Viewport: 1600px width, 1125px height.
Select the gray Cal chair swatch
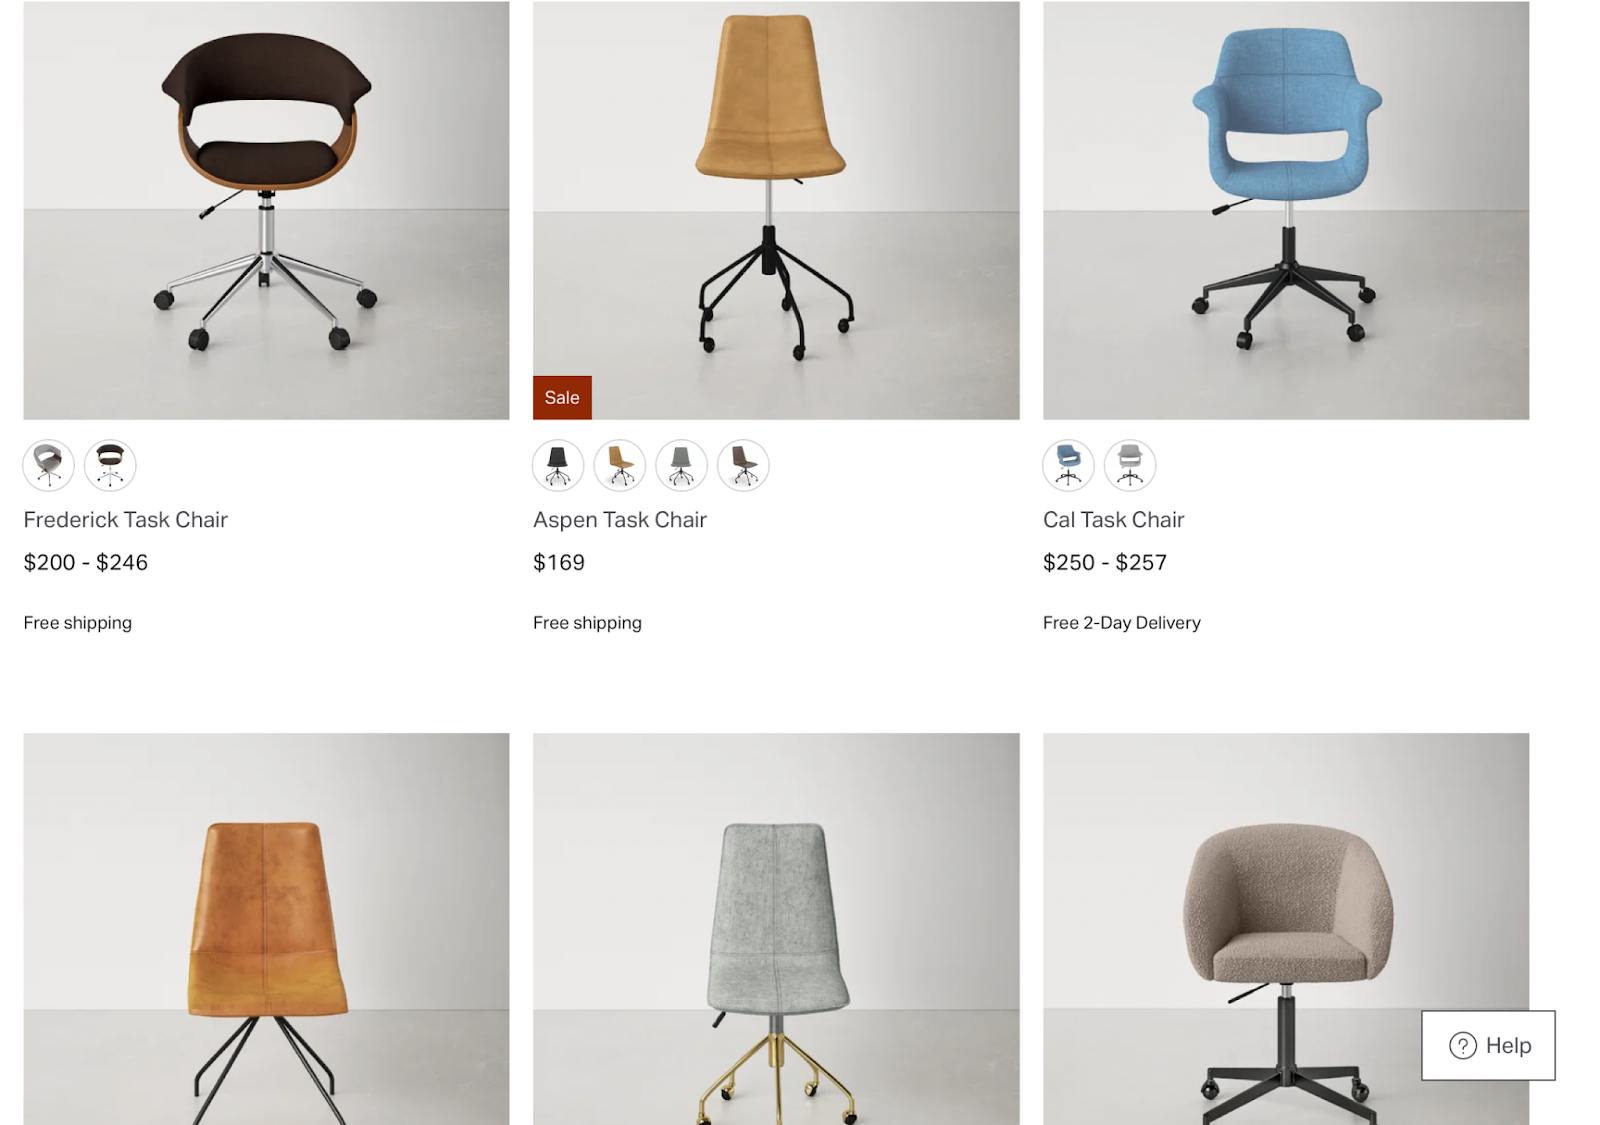(1130, 465)
